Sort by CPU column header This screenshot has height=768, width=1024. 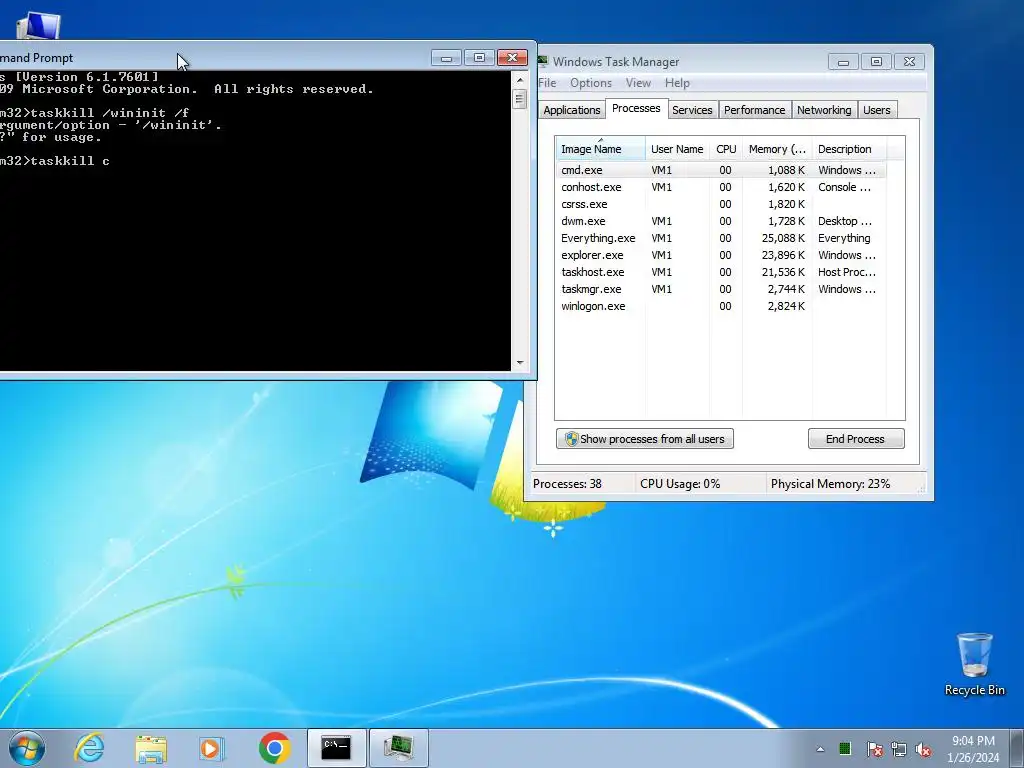pyautogui.click(x=726, y=149)
